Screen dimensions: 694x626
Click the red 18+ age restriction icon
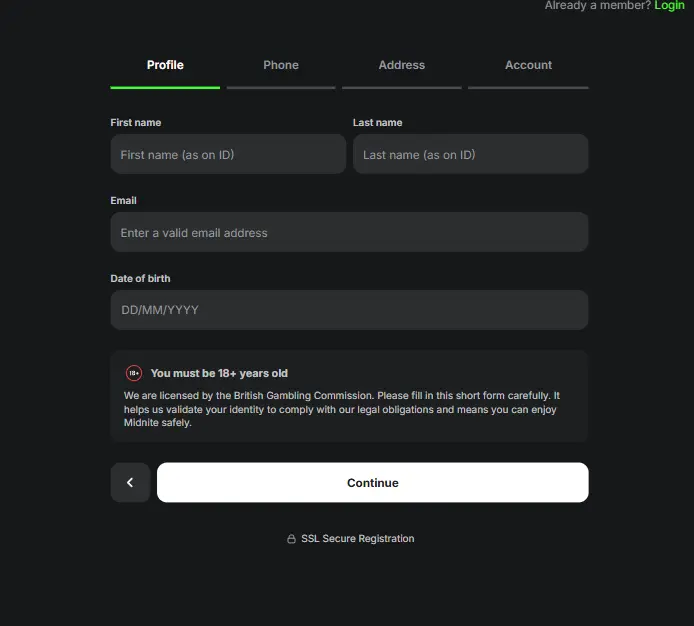point(134,373)
